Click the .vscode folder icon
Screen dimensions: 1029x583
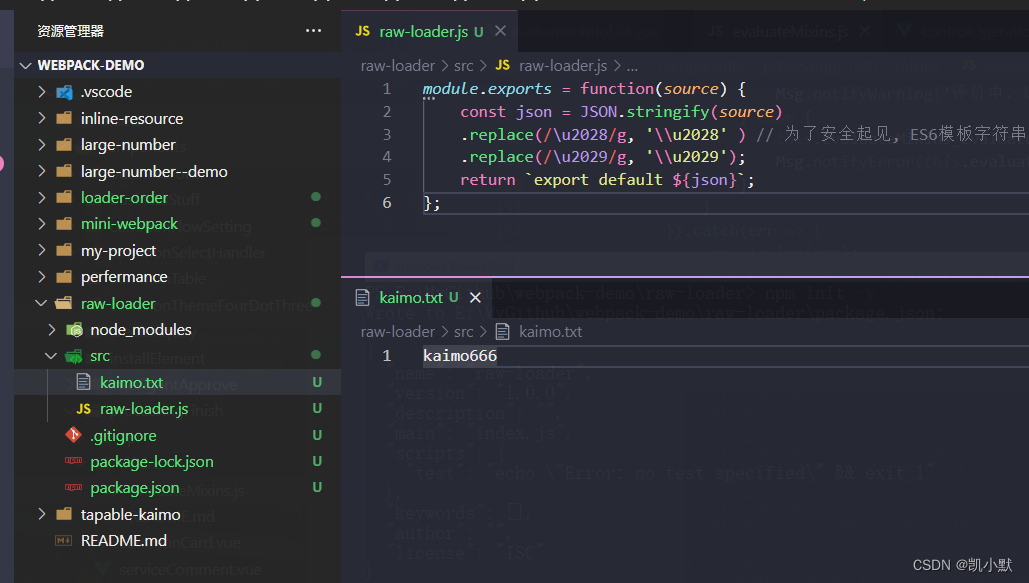(63, 91)
